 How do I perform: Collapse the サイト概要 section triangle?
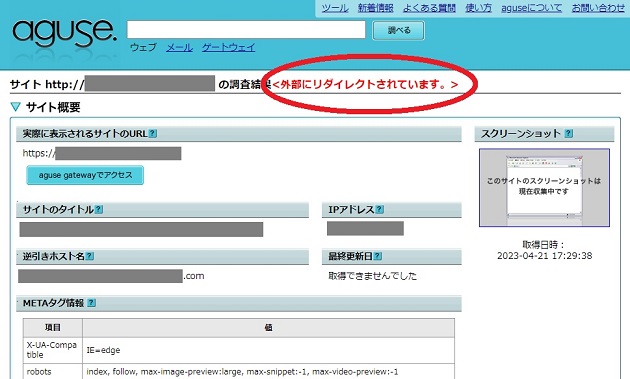[16, 107]
